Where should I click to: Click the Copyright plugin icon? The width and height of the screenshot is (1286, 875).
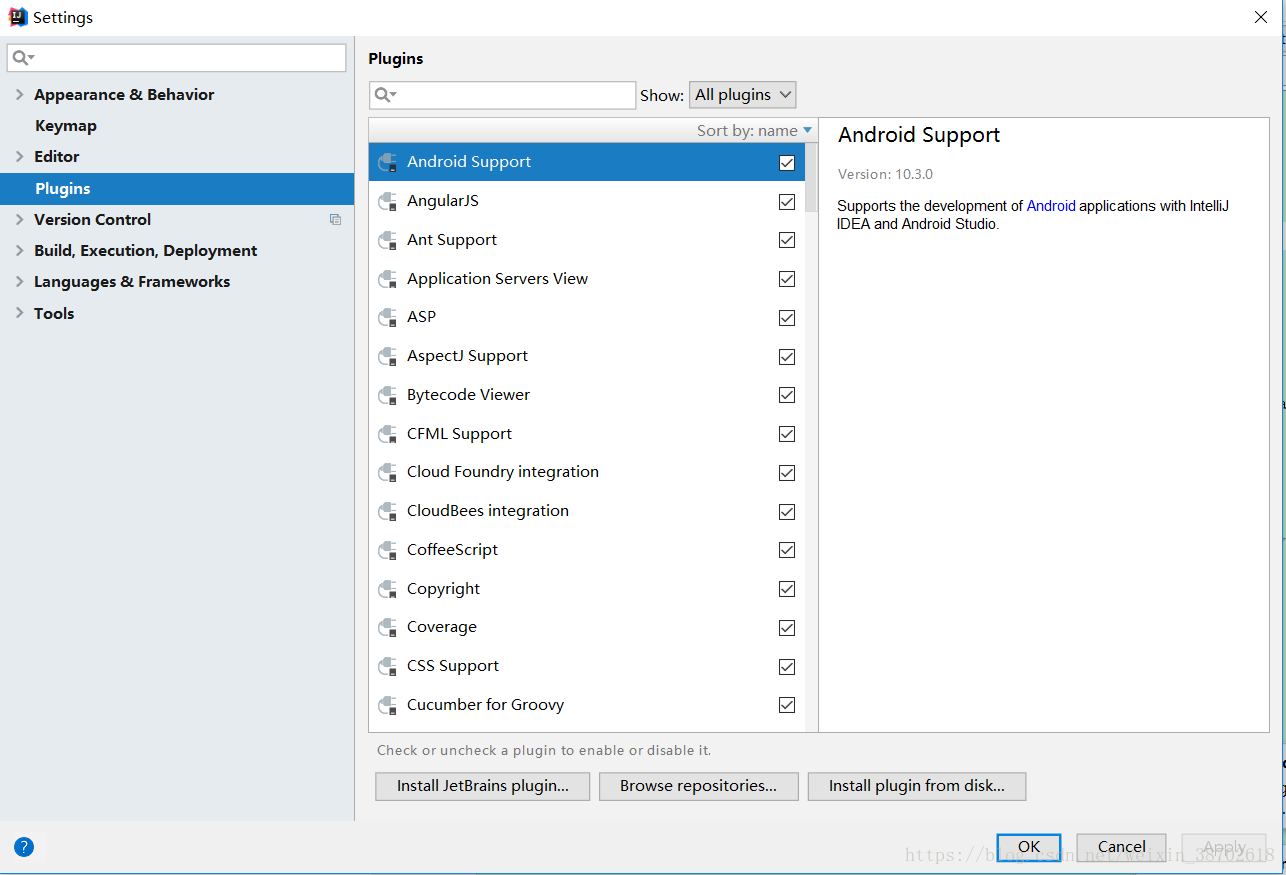pyautogui.click(x=388, y=589)
